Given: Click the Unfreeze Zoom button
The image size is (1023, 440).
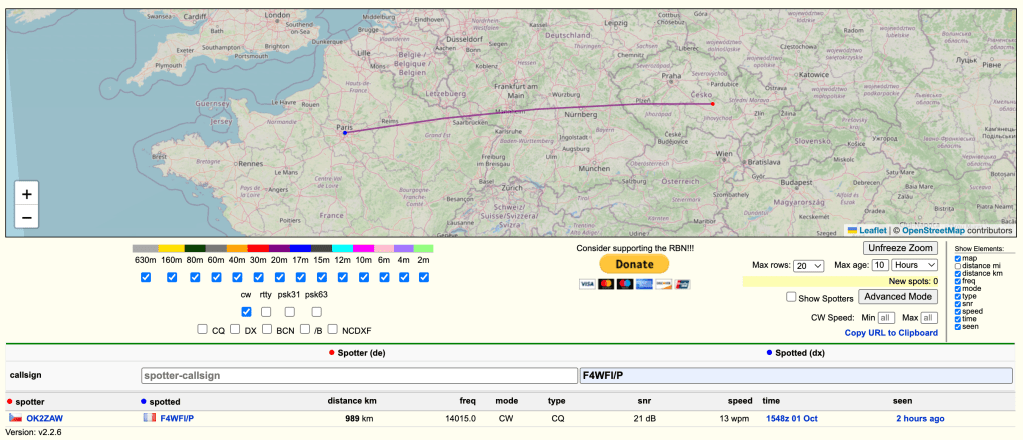Looking at the screenshot, I should tap(900, 247).
